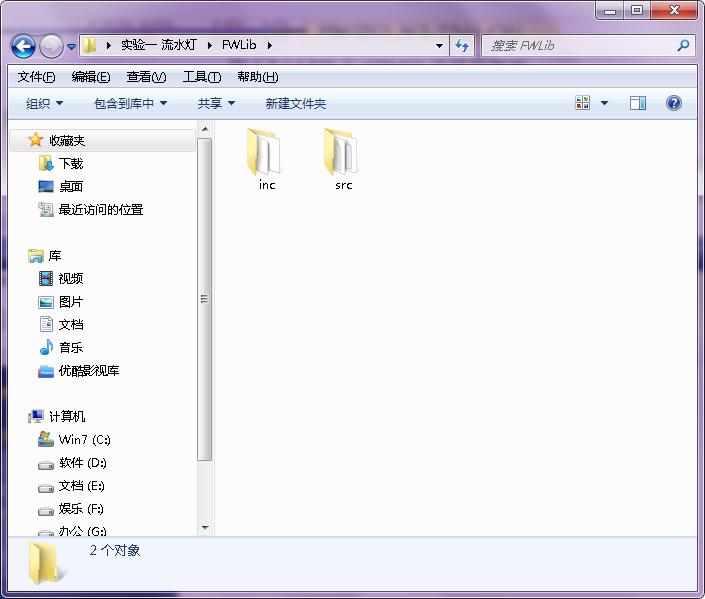Click the 2 个对象 status text
Image resolution: width=705 pixels, height=599 pixels.
pos(115,550)
